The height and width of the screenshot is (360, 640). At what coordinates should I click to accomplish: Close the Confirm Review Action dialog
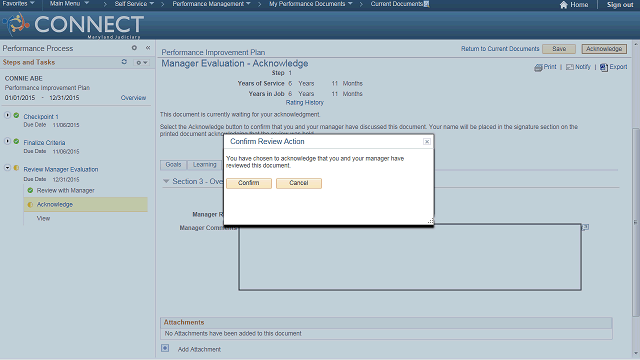click(427, 142)
